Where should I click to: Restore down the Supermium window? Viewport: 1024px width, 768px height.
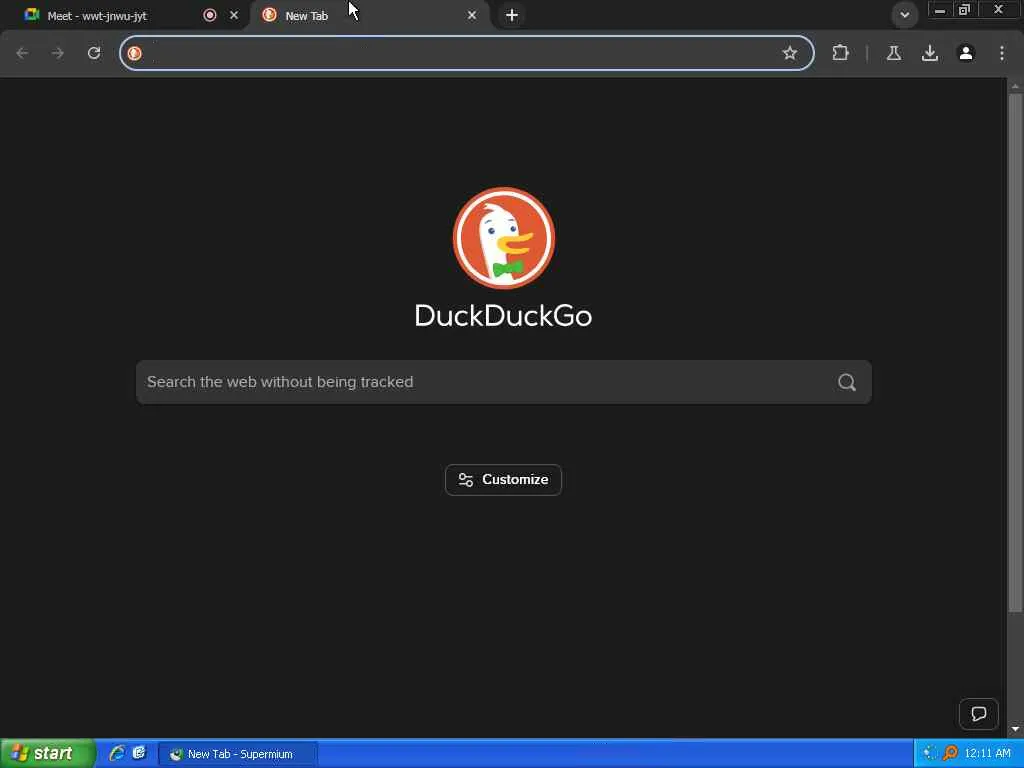(964, 10)
